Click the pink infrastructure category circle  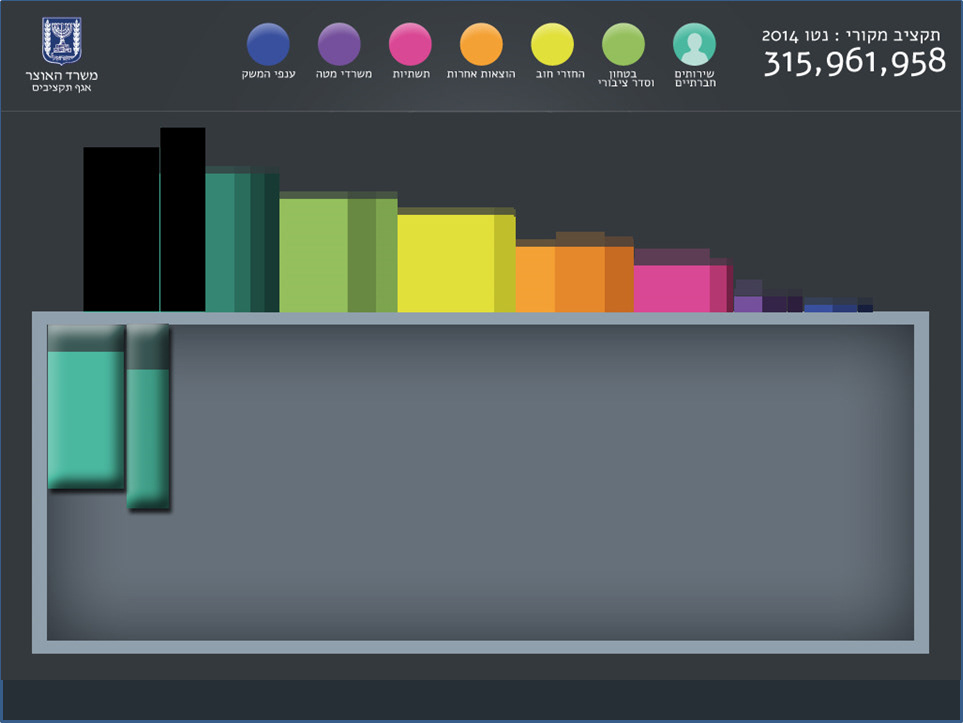click(x=410, y=44)
